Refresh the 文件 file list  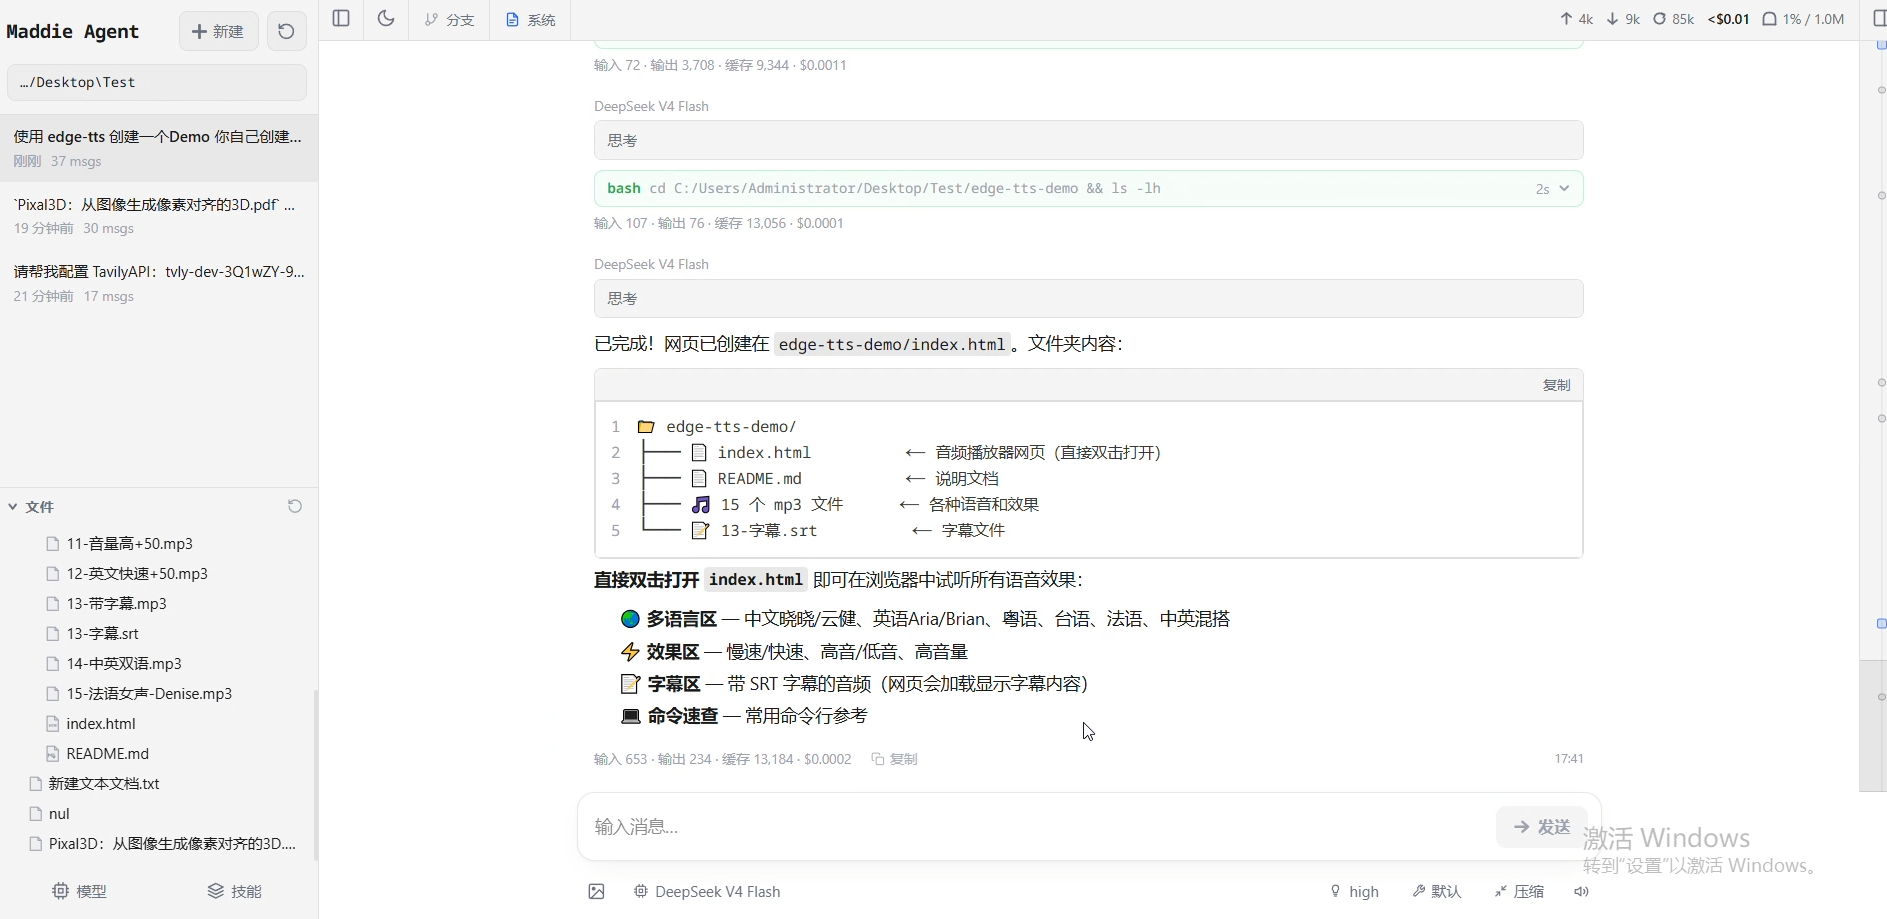coord(295,506)
